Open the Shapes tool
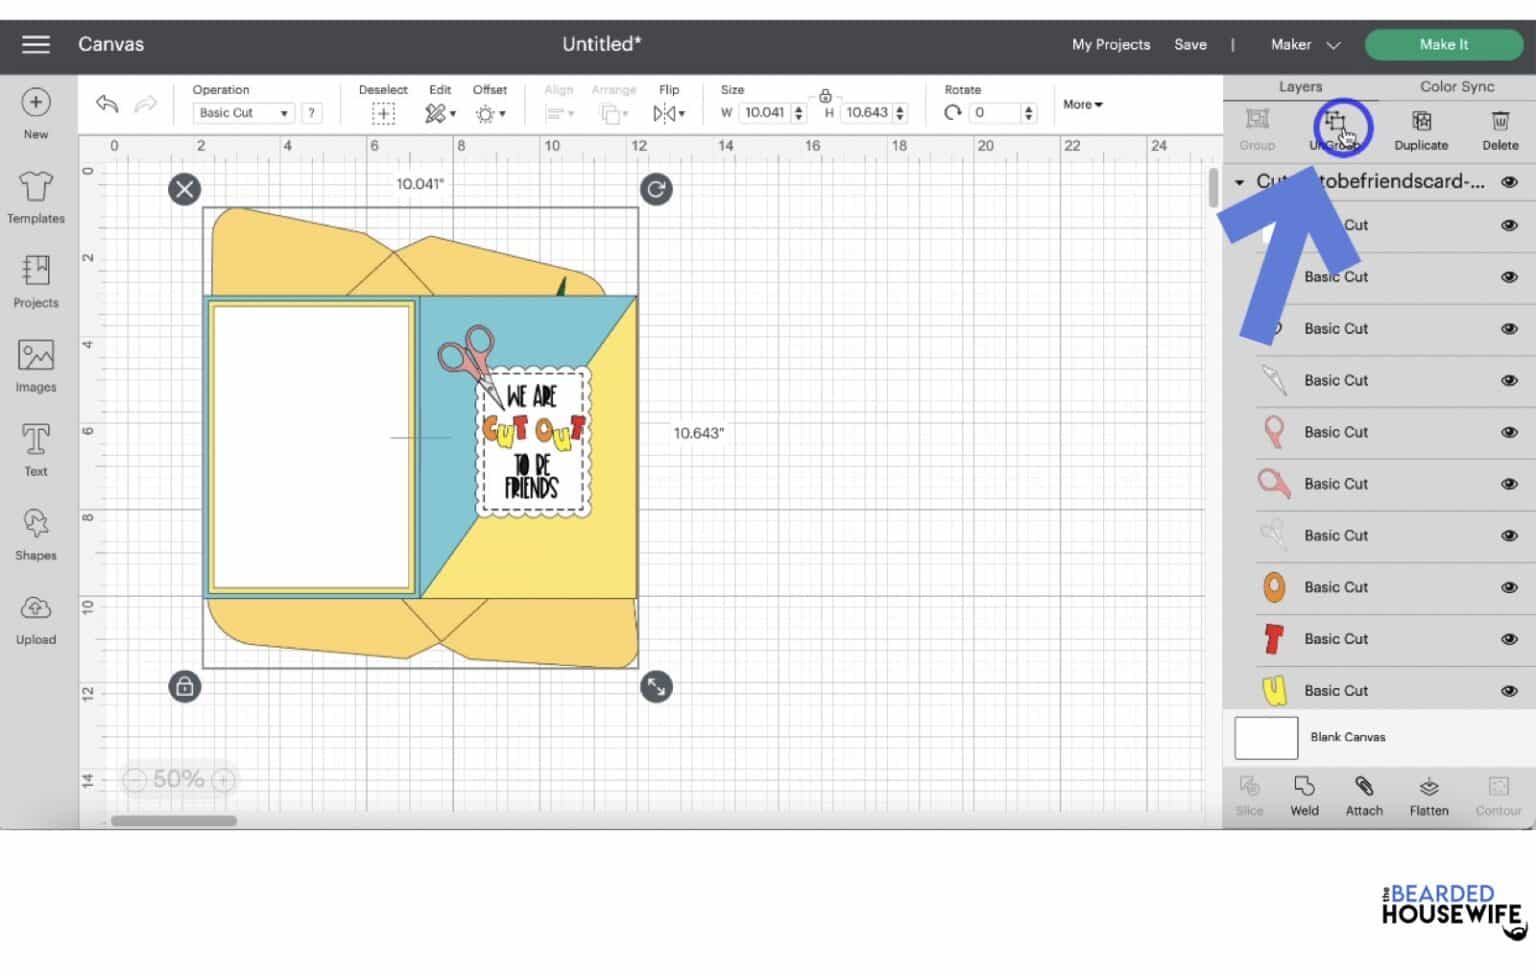The width and height of the screenshot is (1536, 976). [x=36, y=524]
